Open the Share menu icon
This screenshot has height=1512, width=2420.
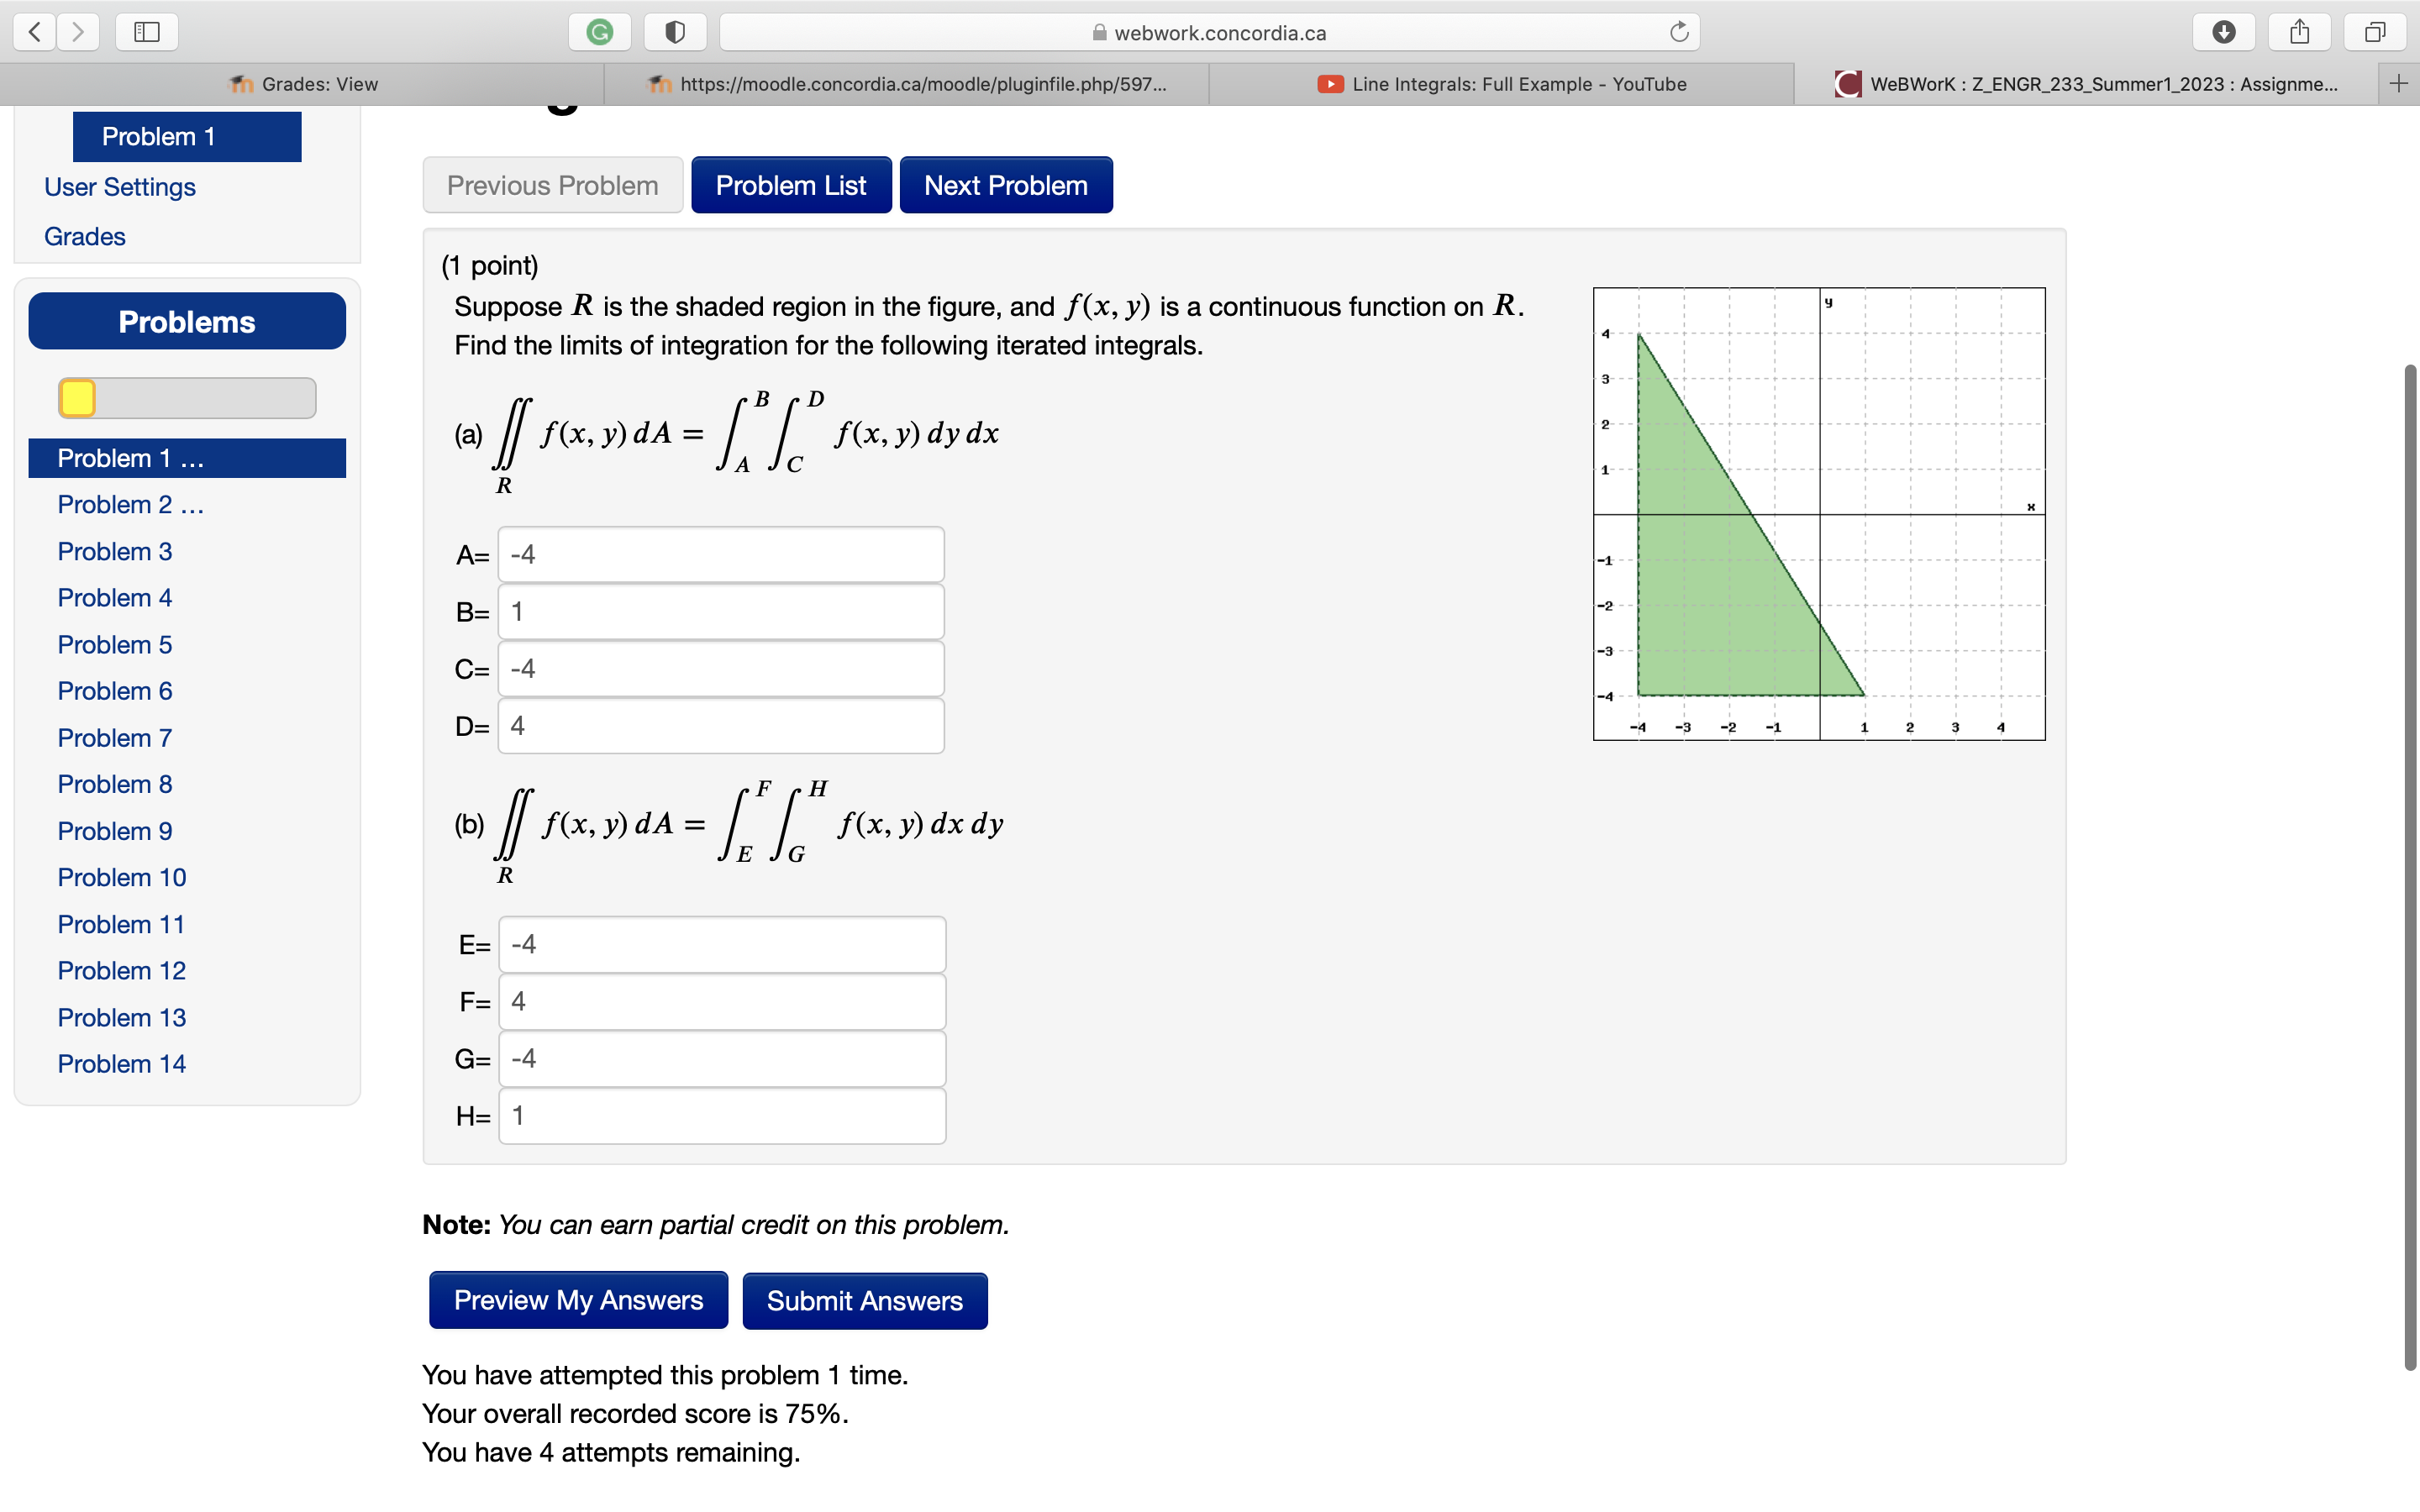coord(2299,31)
